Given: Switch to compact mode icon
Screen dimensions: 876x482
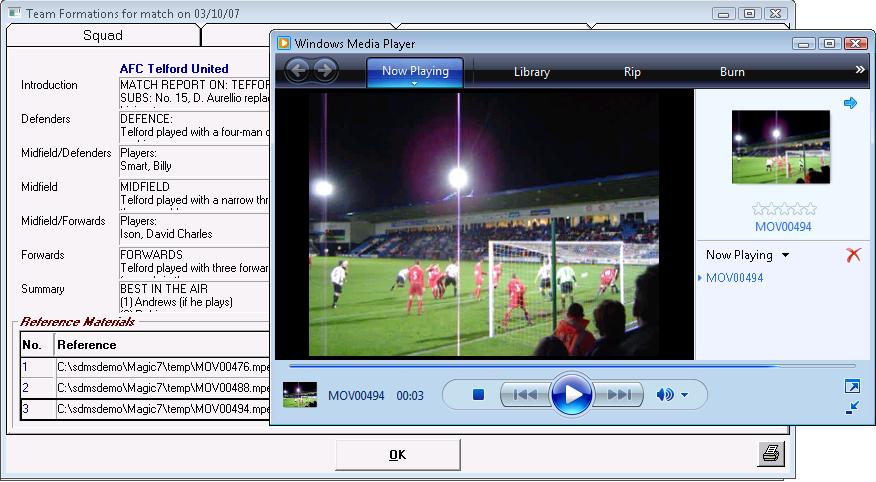Looking at the screenshot, I should 853,408.
